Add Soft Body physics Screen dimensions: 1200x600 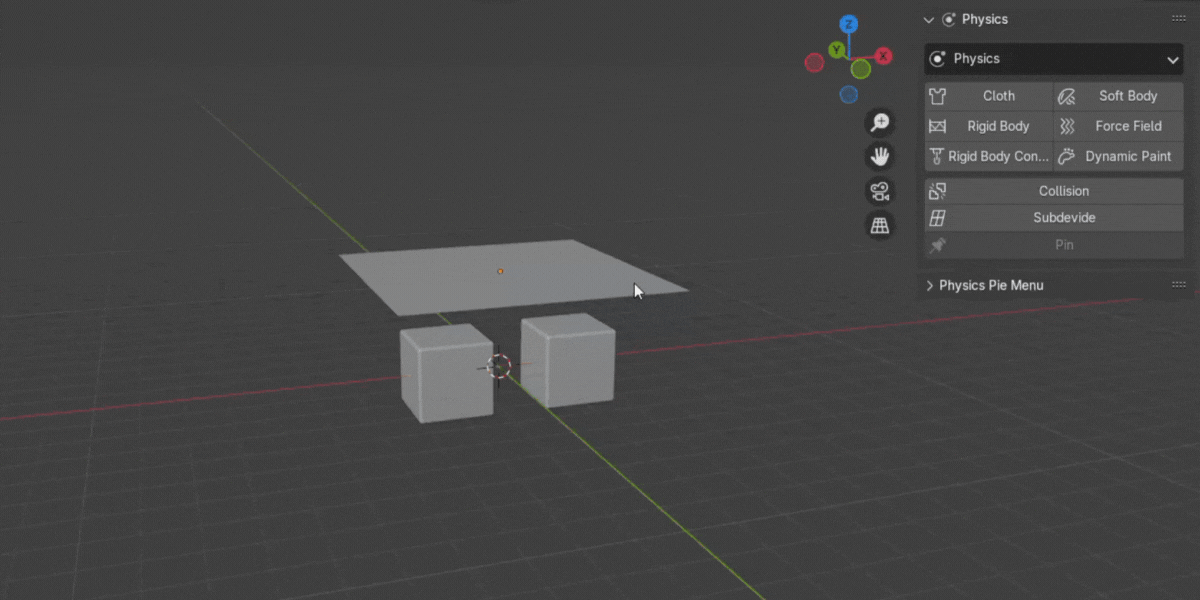point(1119,96)
